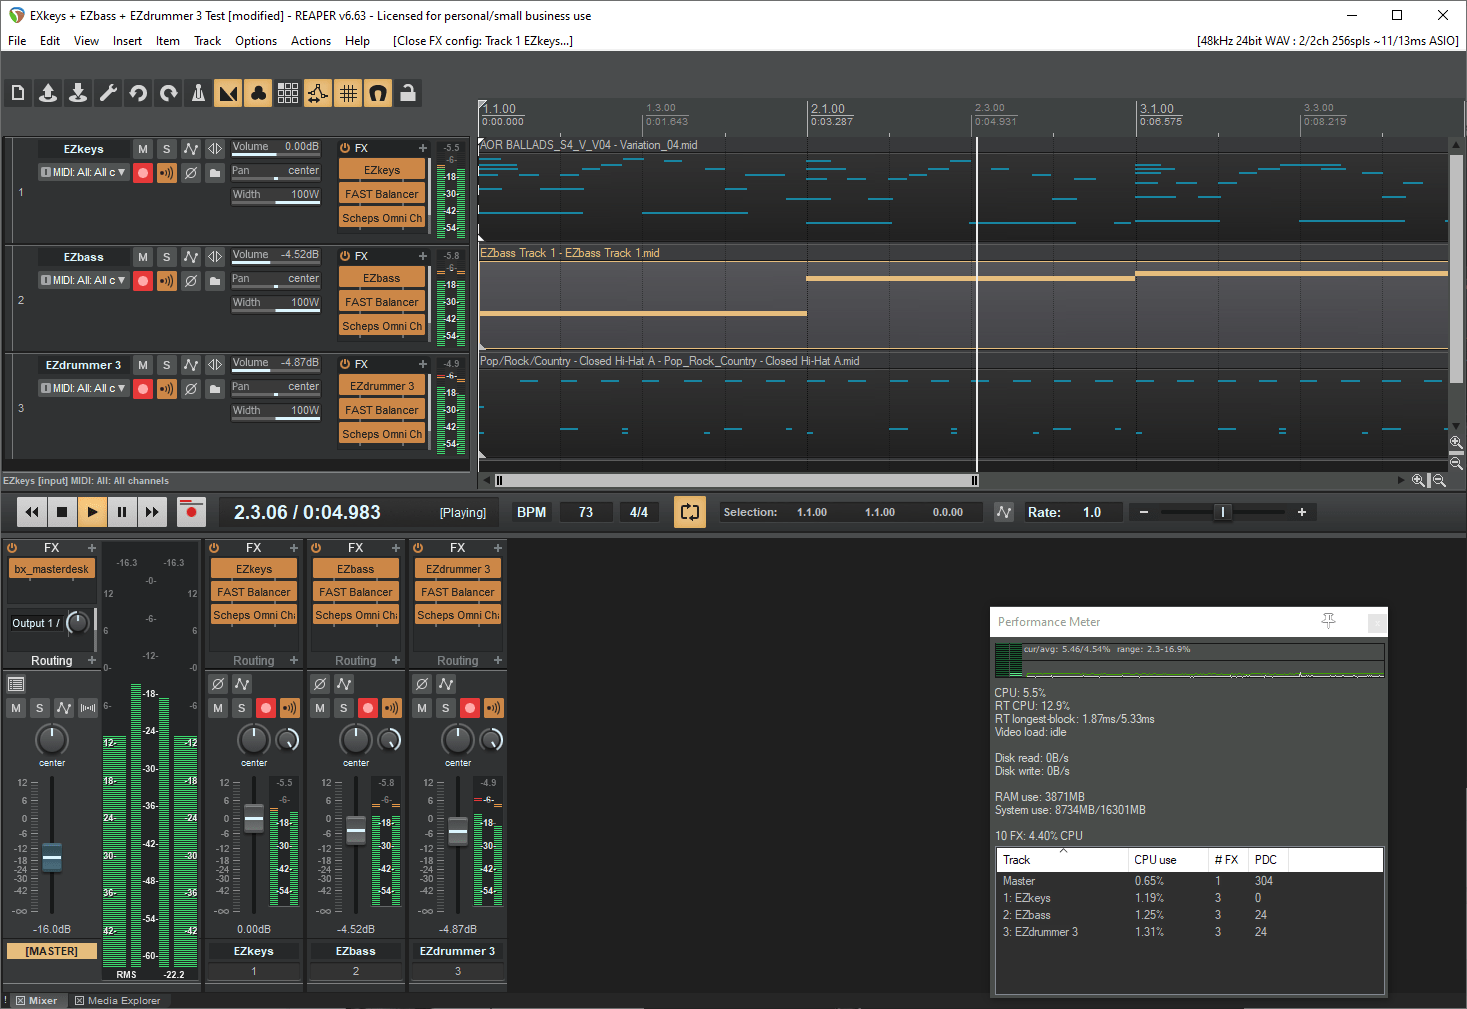Open FAST Balancer slot on EZbass track panel
Screen dimensions: 1467x1009
tap(382, 303)
